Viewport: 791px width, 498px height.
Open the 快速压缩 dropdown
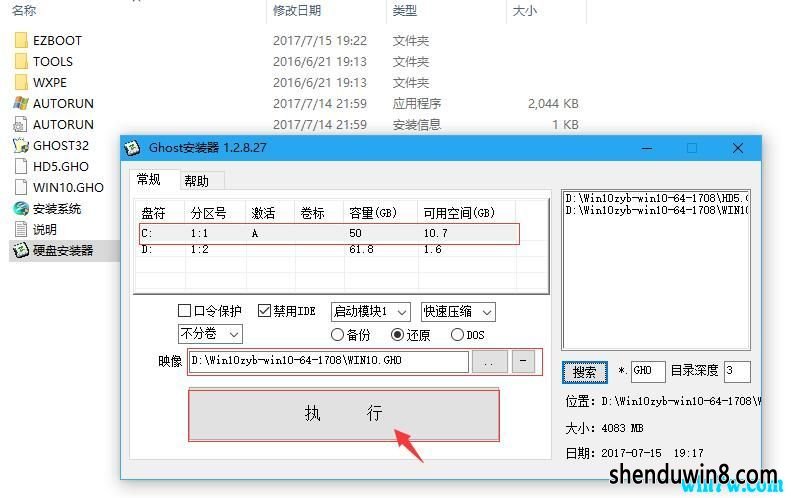458,312
